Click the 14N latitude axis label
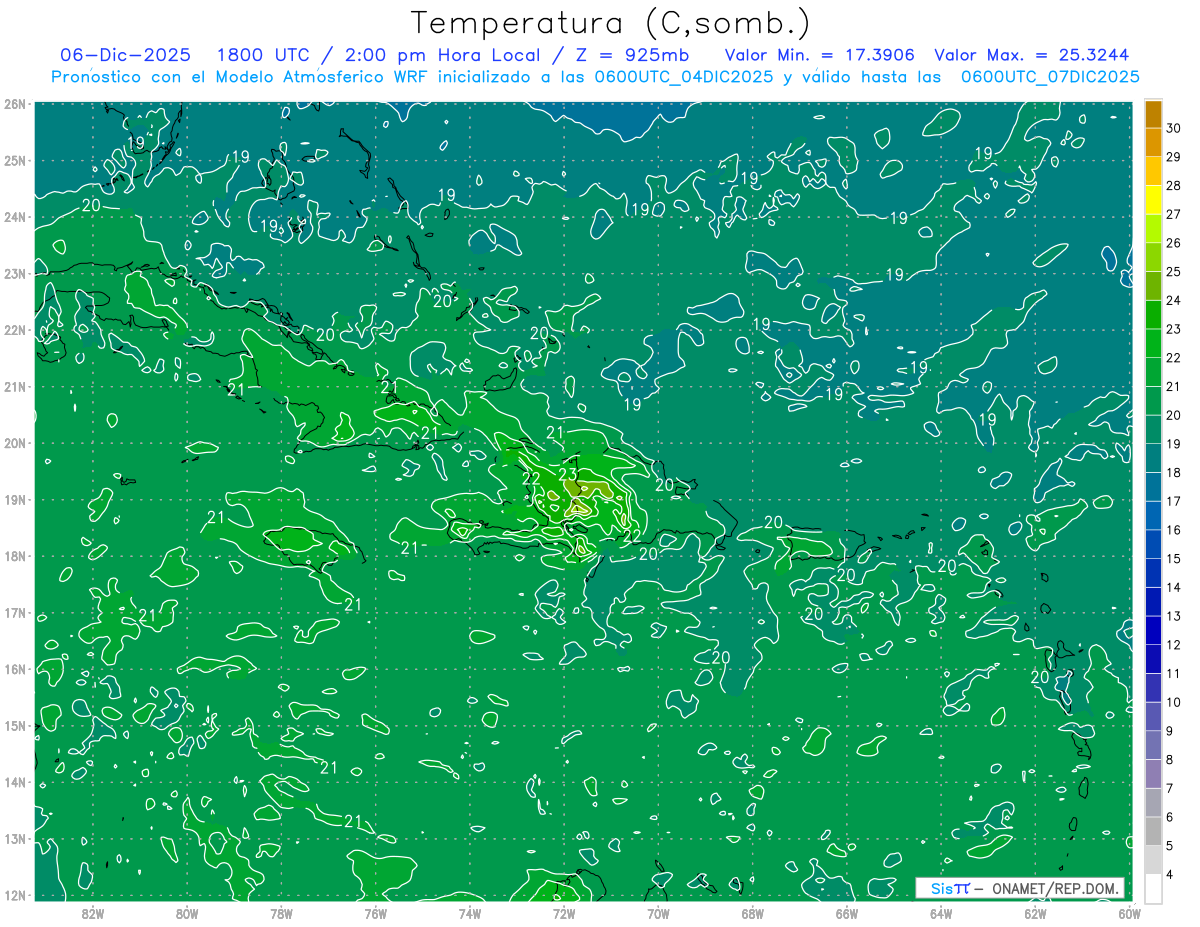This screenshot has height=927, width=1200. (15, 782)
